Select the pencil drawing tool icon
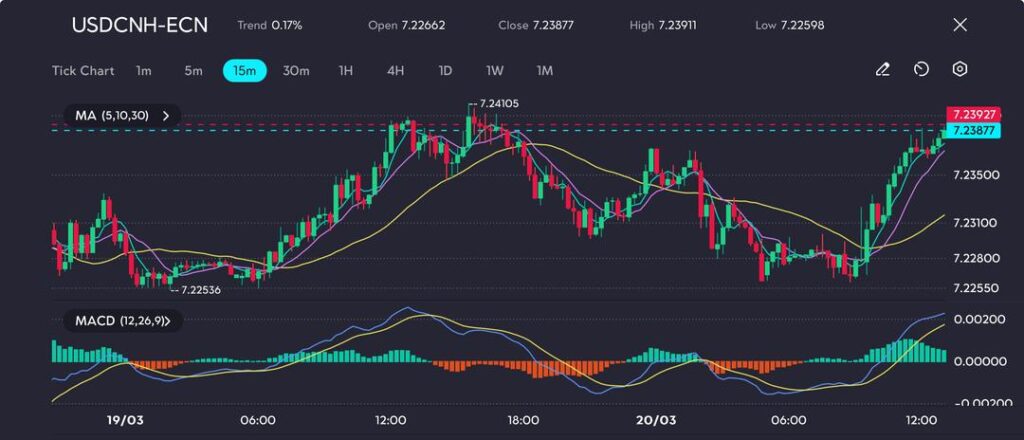The image size is (1024, 440). (x=882, y=69)
